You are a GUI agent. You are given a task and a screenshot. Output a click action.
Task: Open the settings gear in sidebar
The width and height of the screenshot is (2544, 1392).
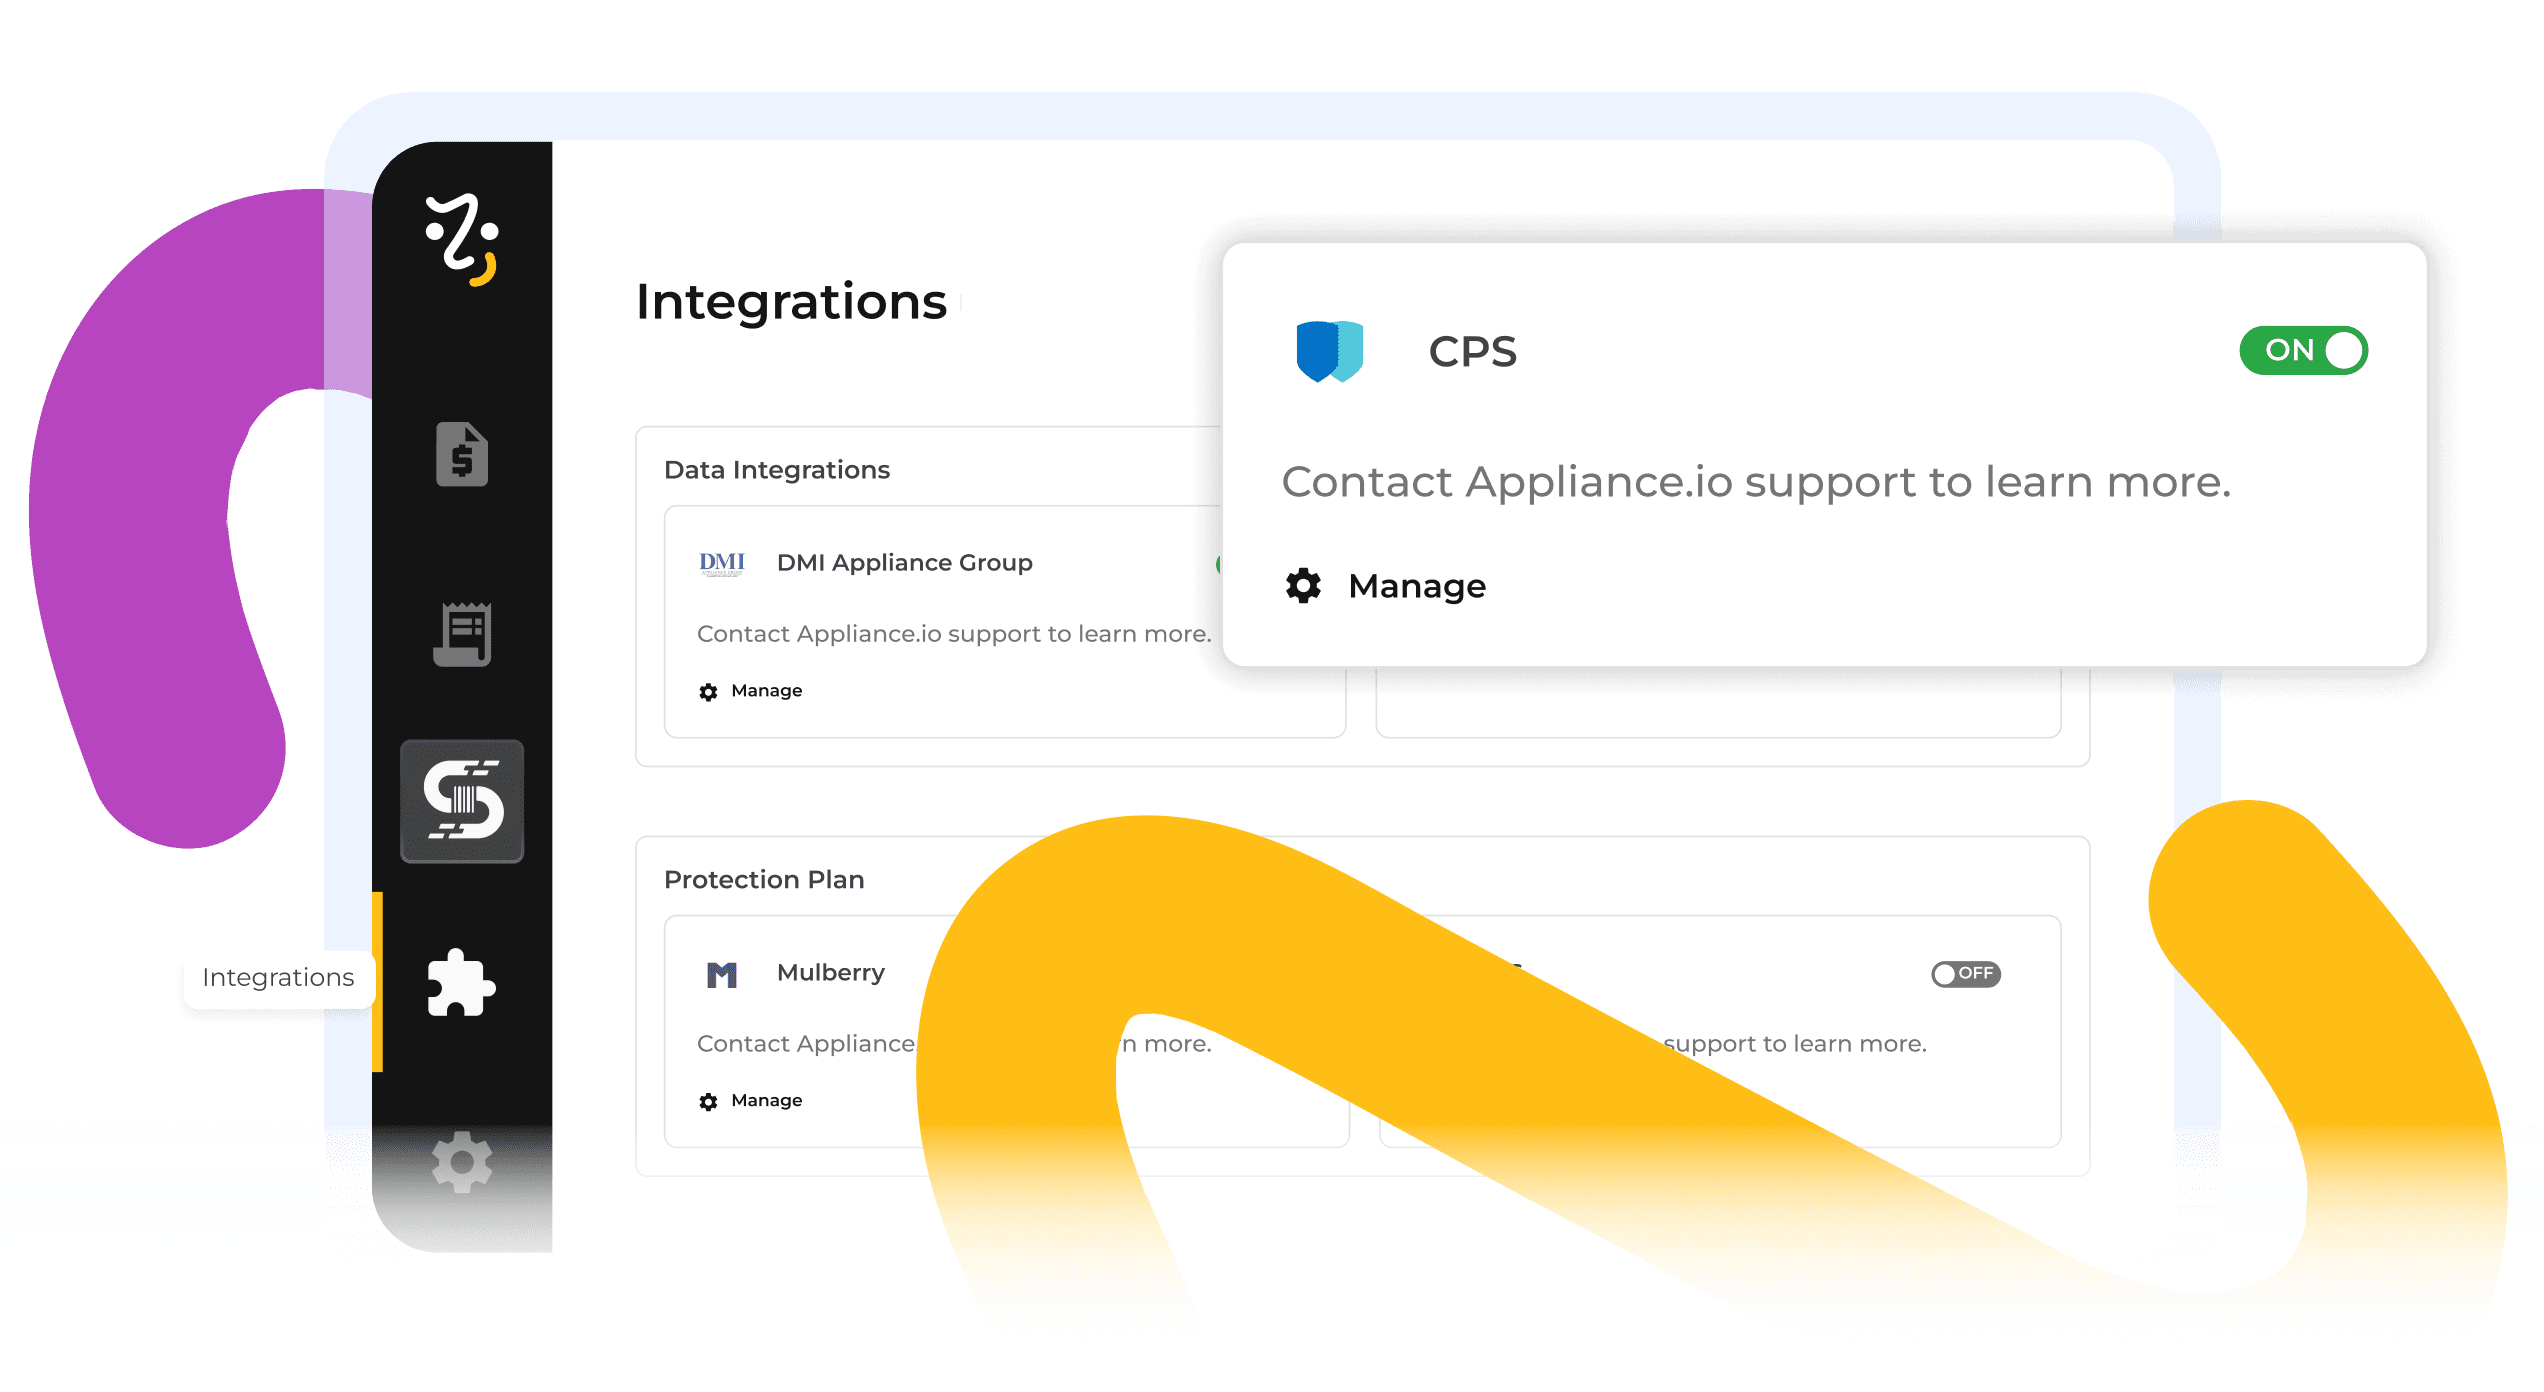point(462,1162)
